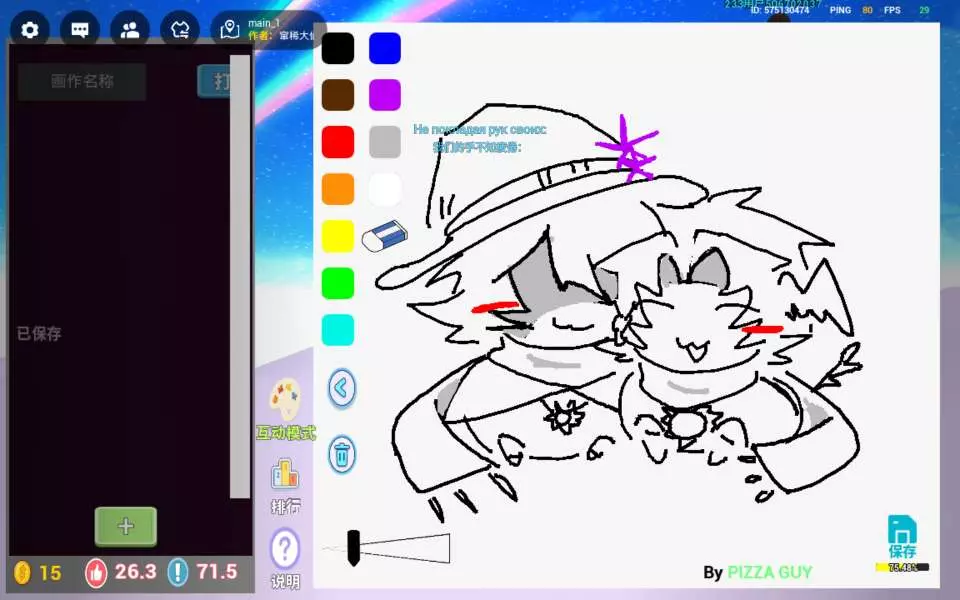Click the likes value 26.3

[x=135, y=572]
